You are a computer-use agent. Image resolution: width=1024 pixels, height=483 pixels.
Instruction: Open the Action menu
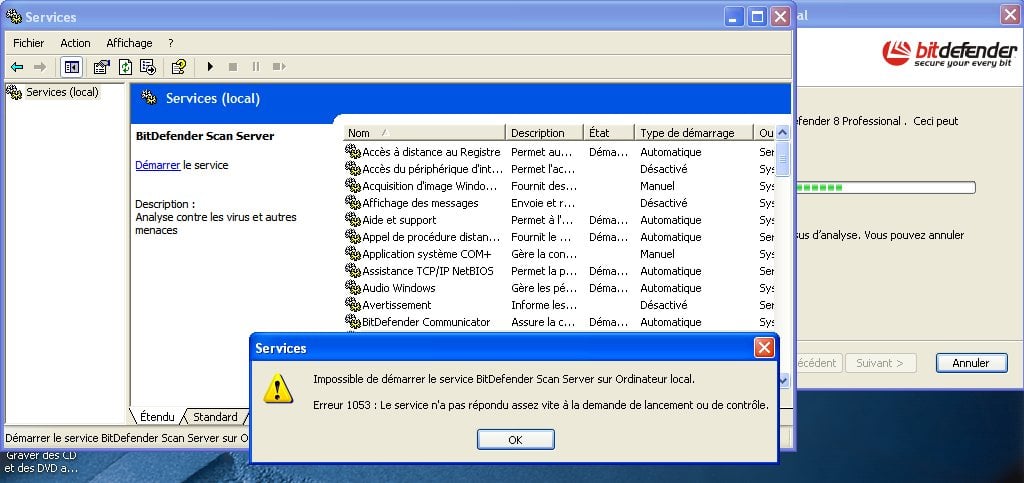75,43
